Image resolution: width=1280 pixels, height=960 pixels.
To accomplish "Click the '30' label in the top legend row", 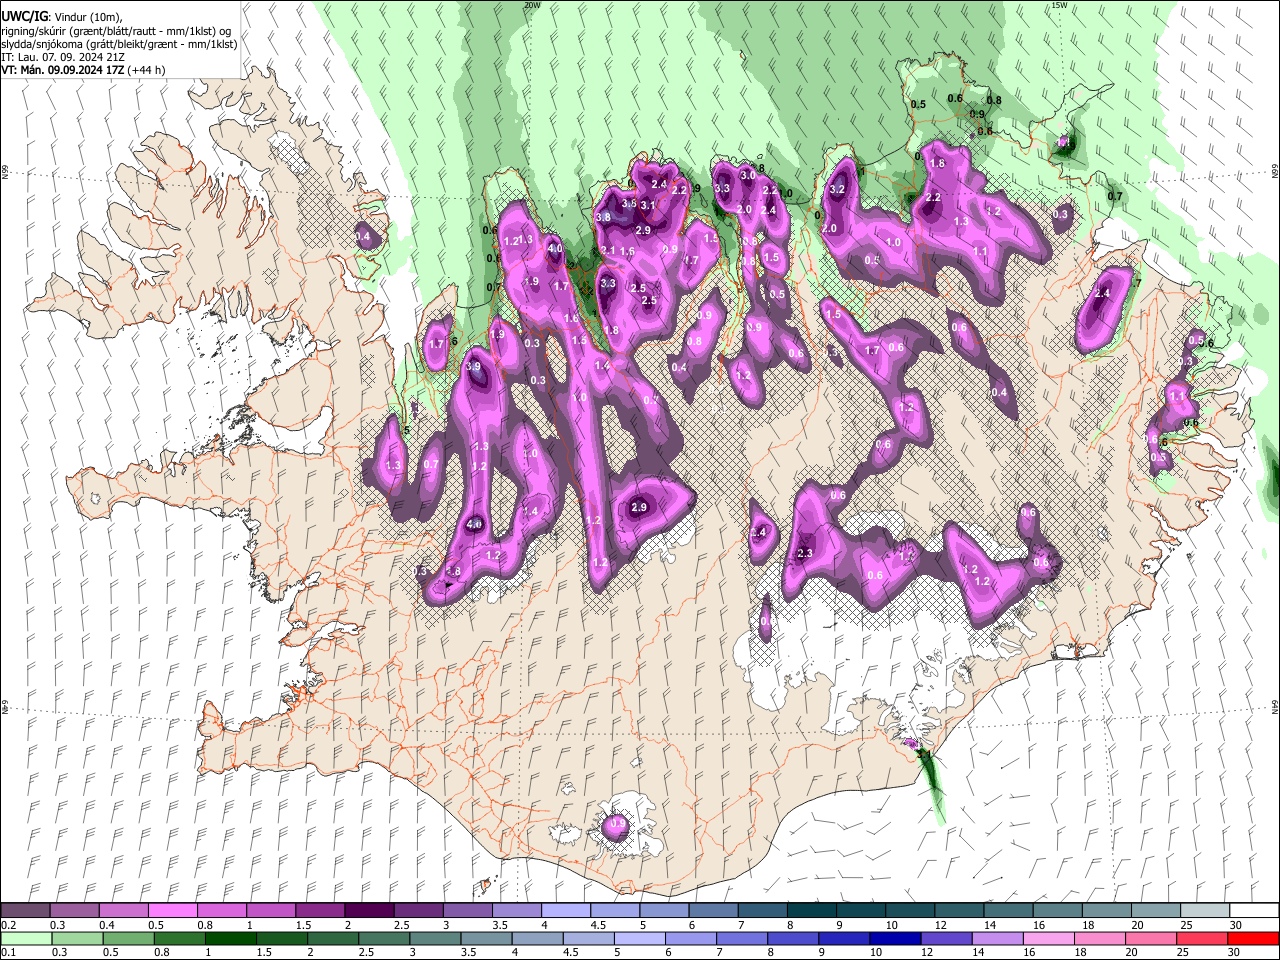I will [x=1235, y=925].
